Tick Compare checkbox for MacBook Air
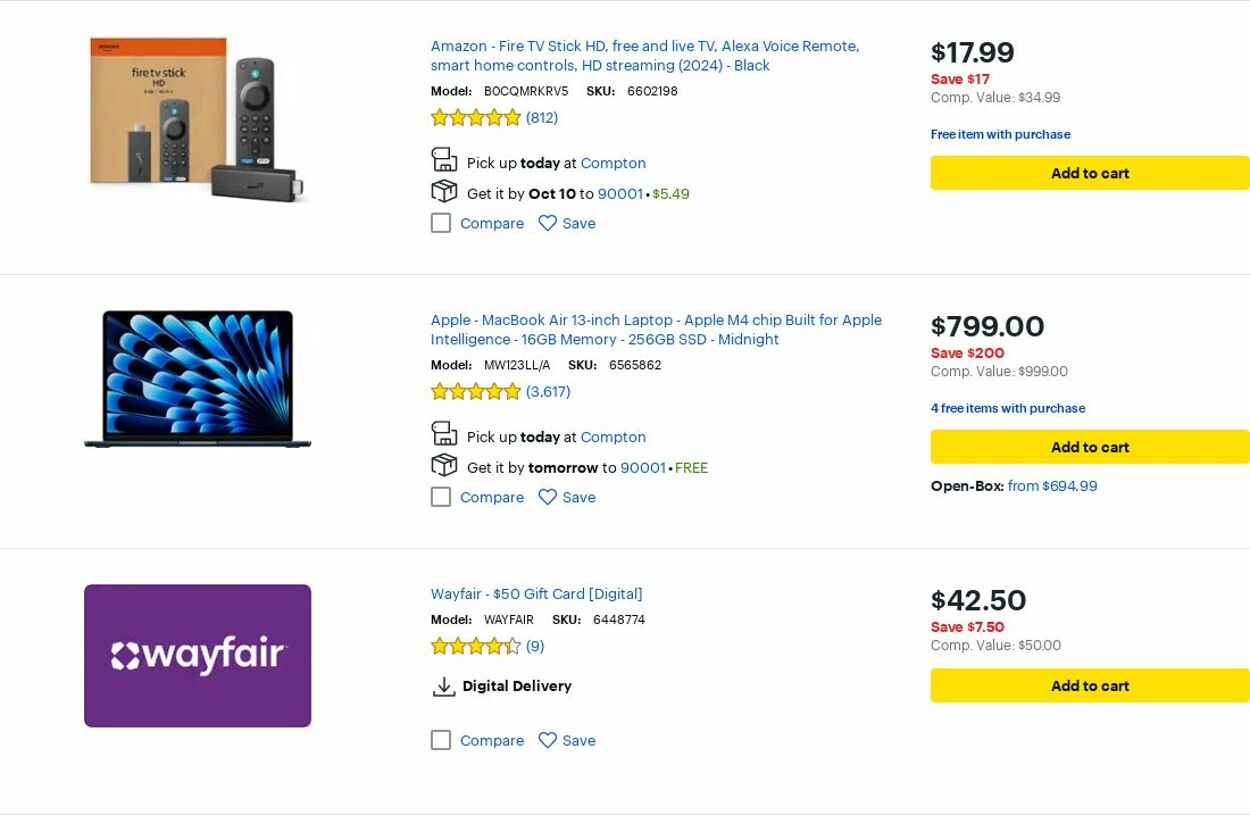 [x=441, y=497]
